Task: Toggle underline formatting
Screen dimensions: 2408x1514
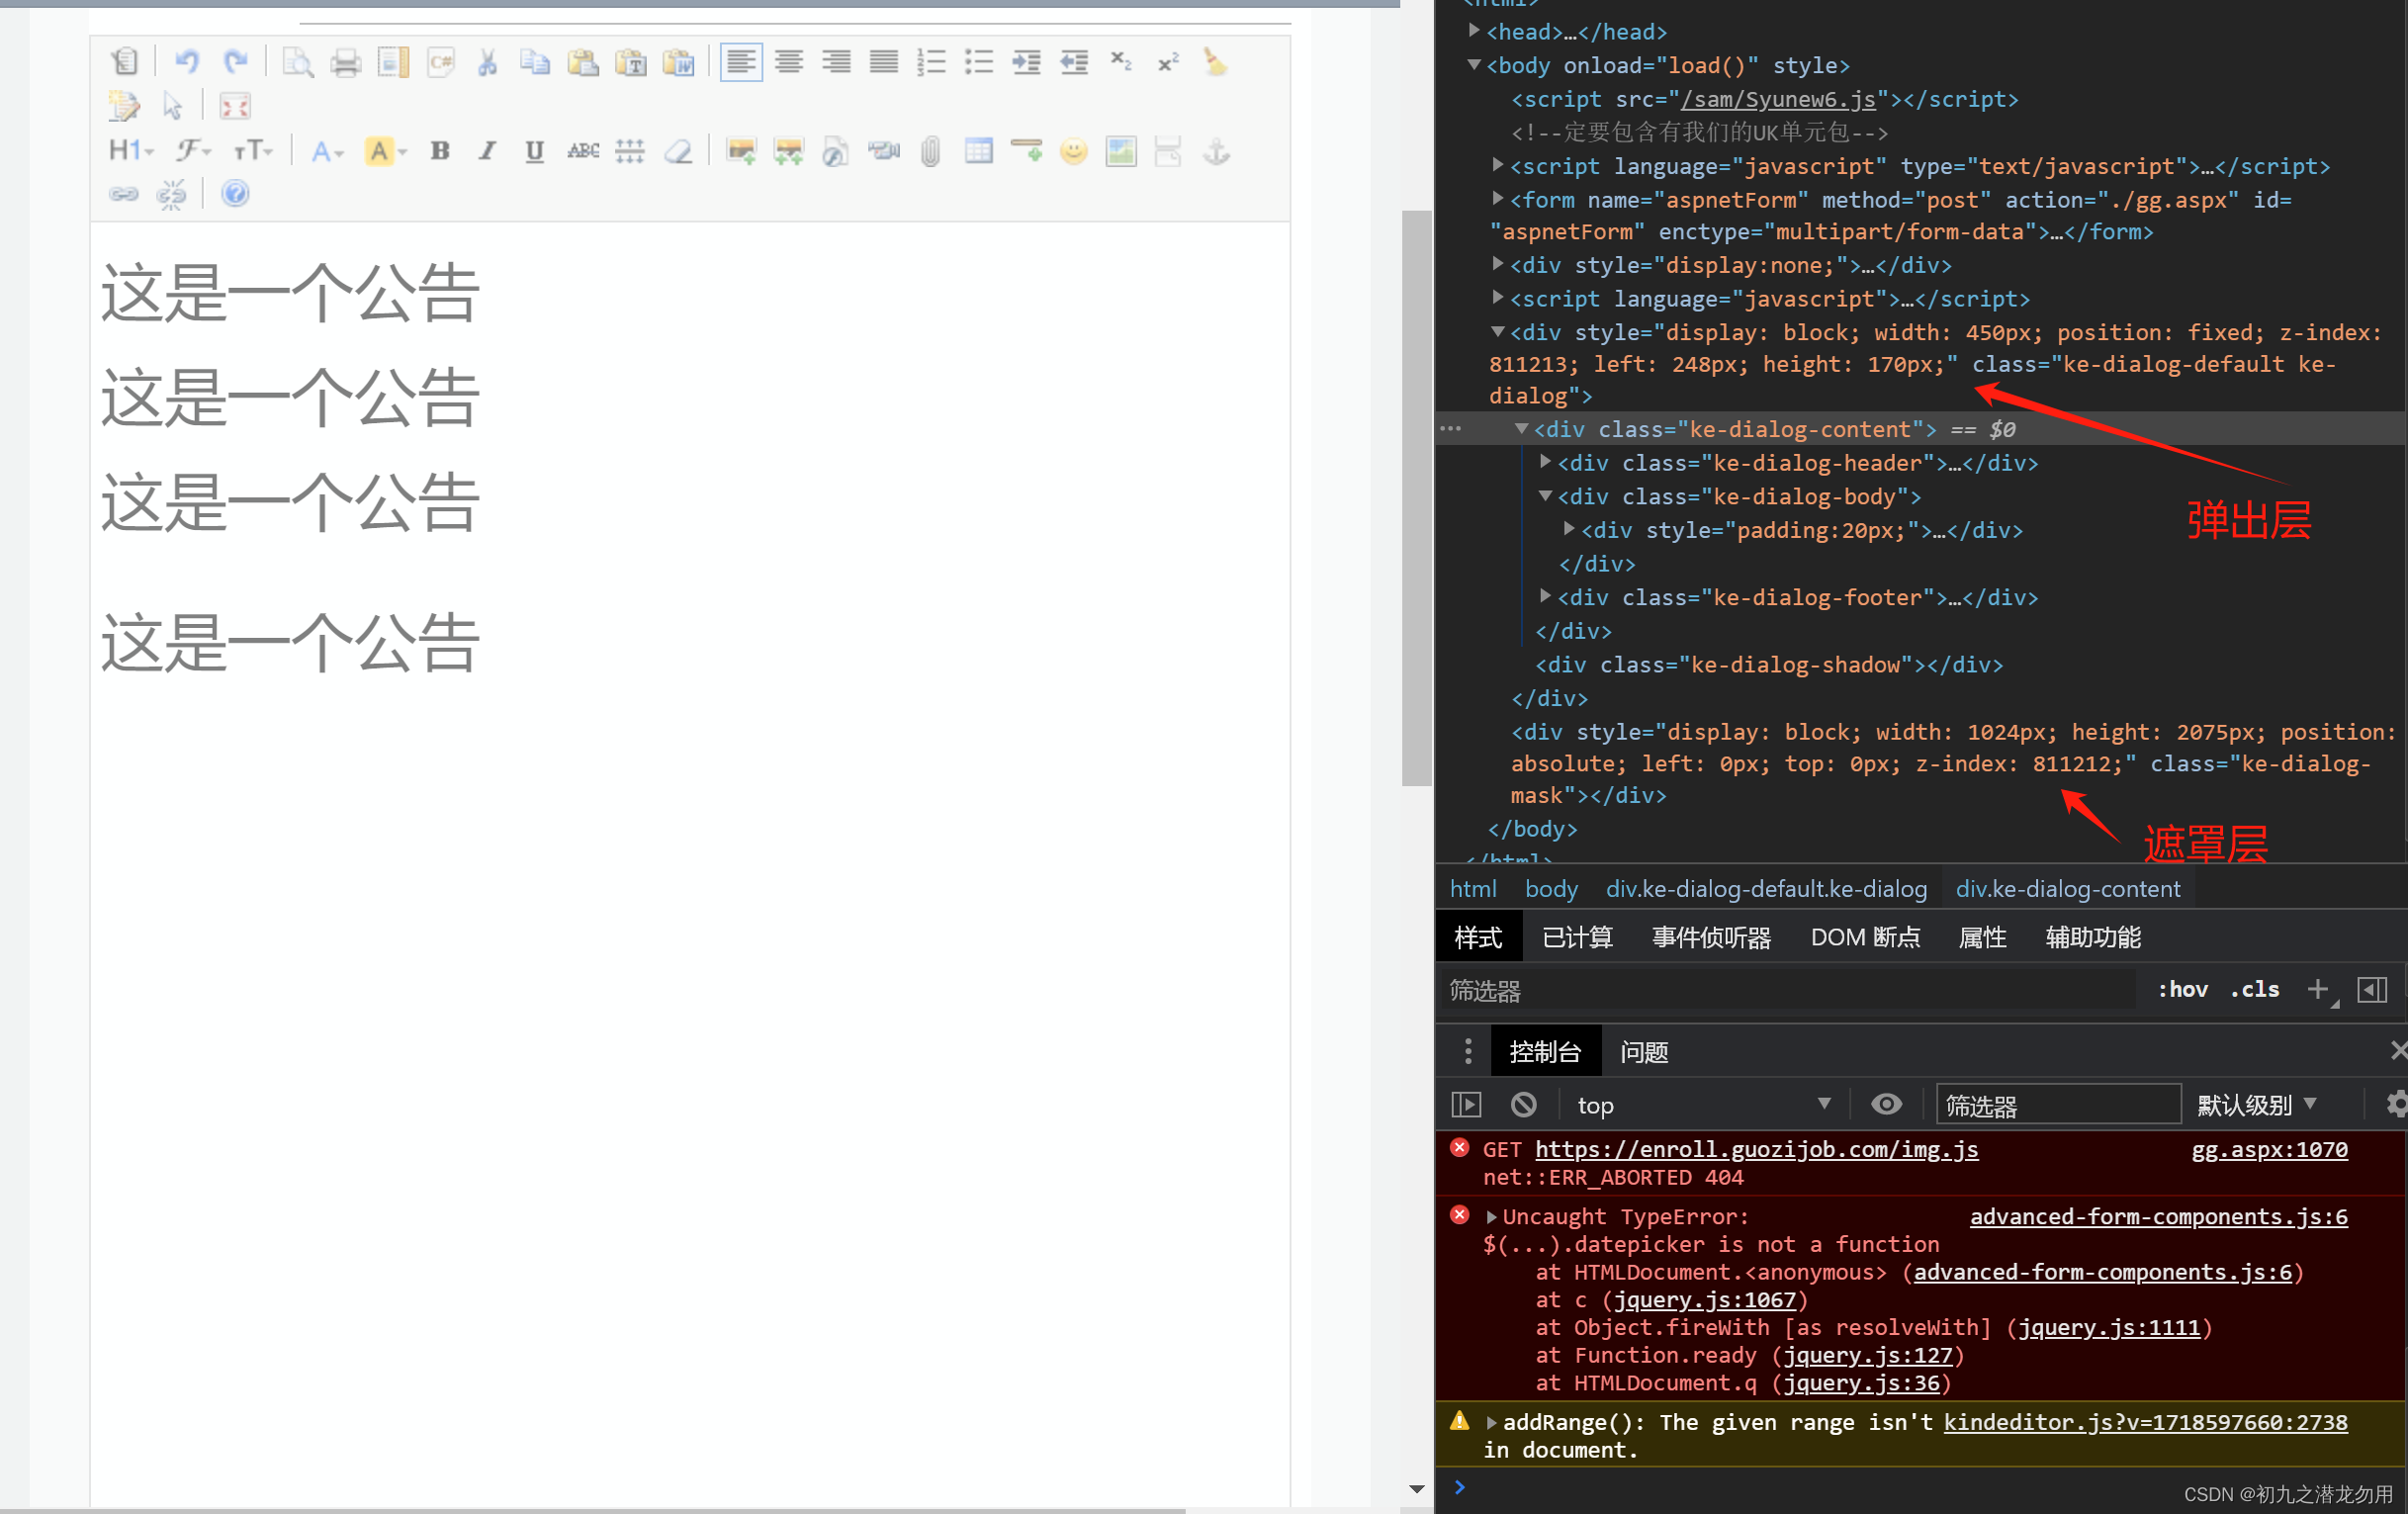Action: (x=535, y=151)
